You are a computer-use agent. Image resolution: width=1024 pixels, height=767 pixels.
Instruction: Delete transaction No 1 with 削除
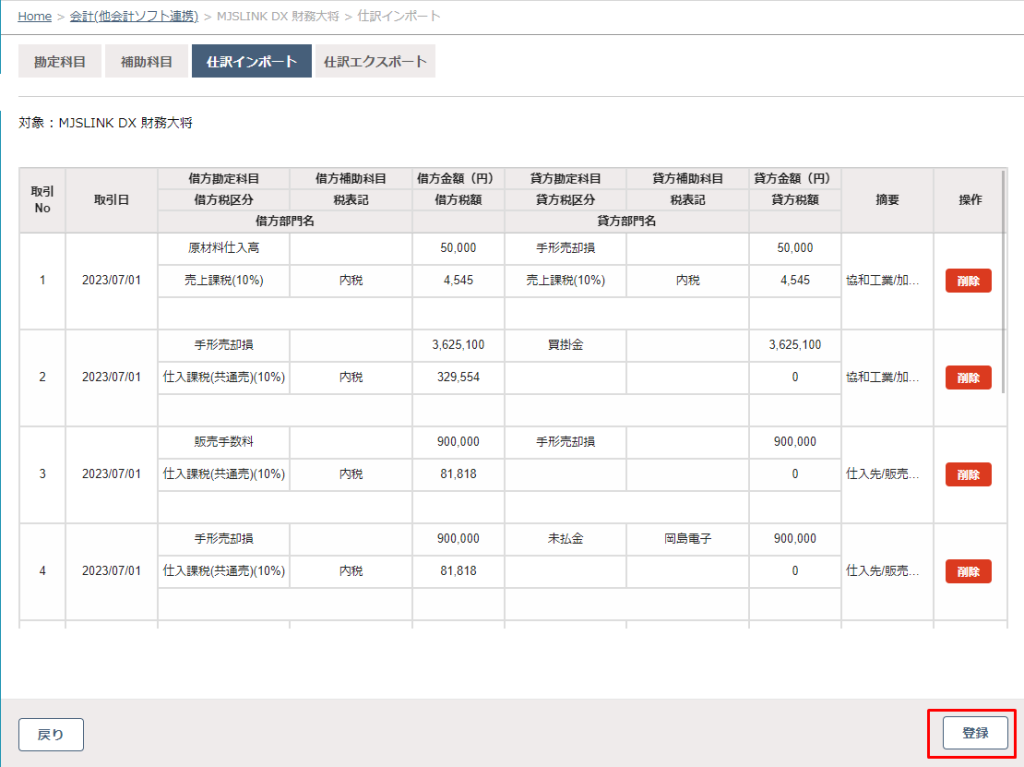pyautogui.click(x=967, y=281)
